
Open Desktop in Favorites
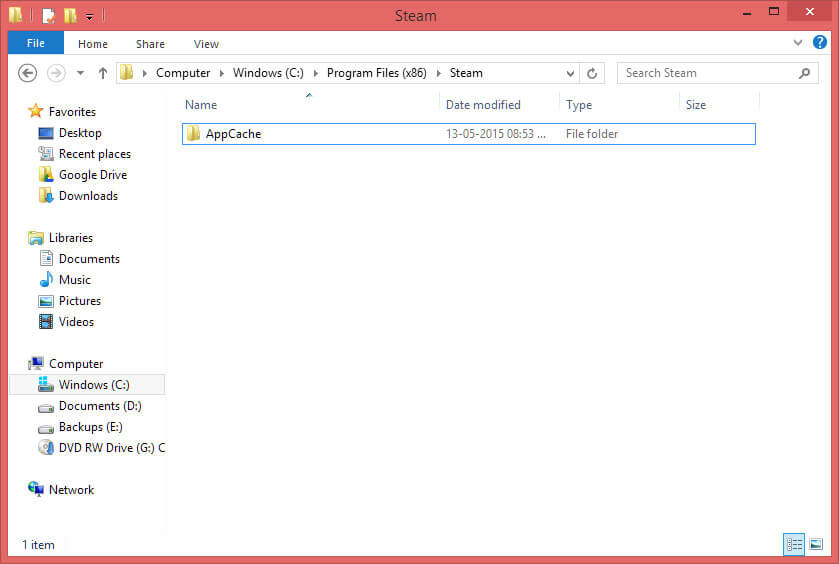click(x=80, y=133)
